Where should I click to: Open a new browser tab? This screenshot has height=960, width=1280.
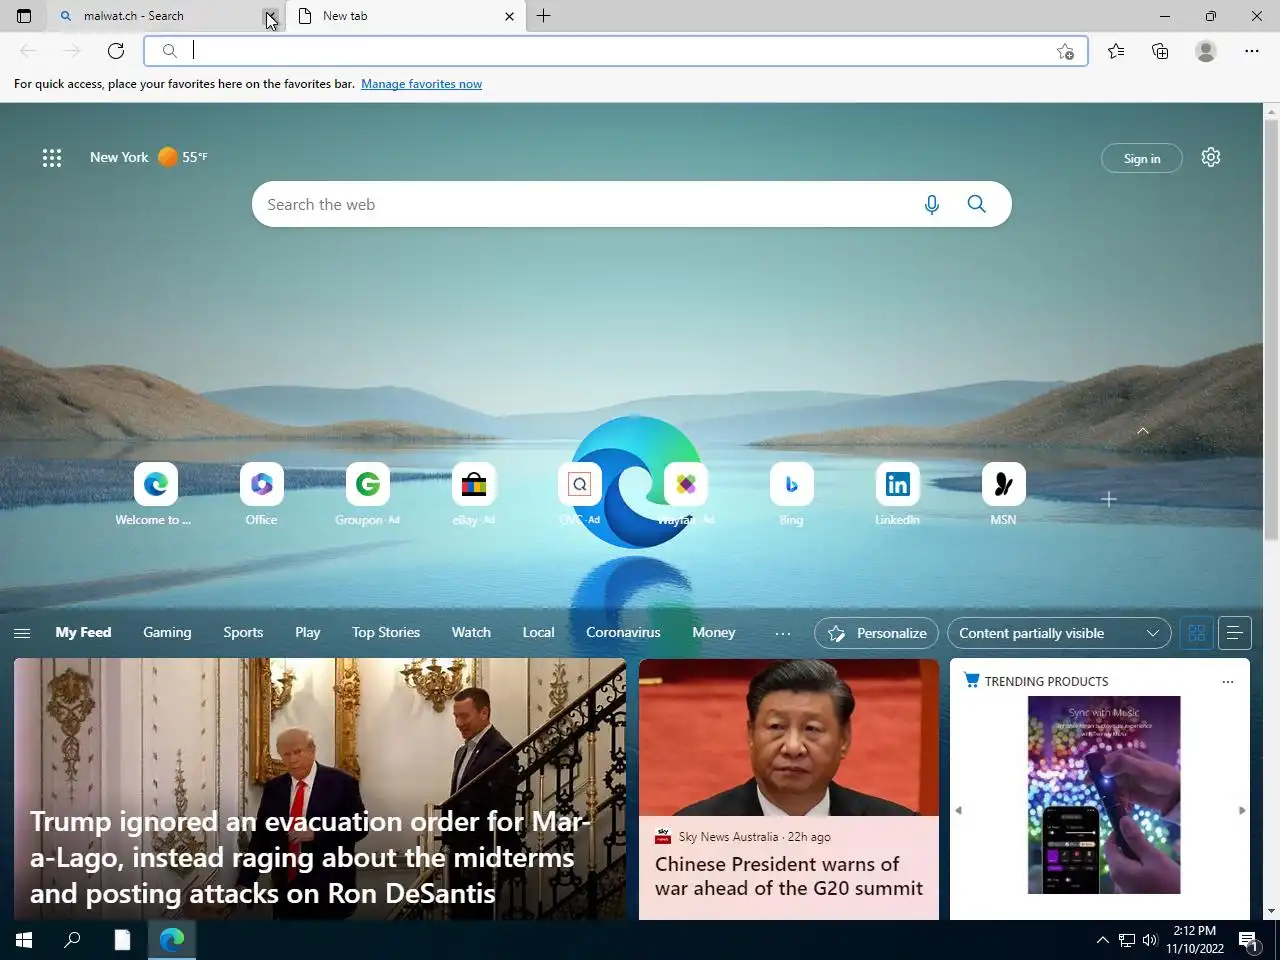coord(544,16)
